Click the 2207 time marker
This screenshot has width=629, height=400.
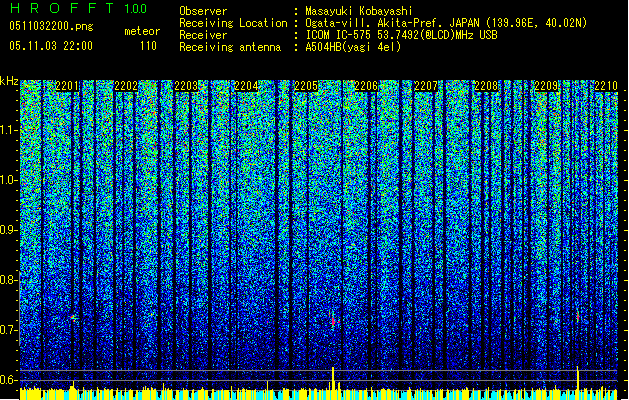[426, 86]
